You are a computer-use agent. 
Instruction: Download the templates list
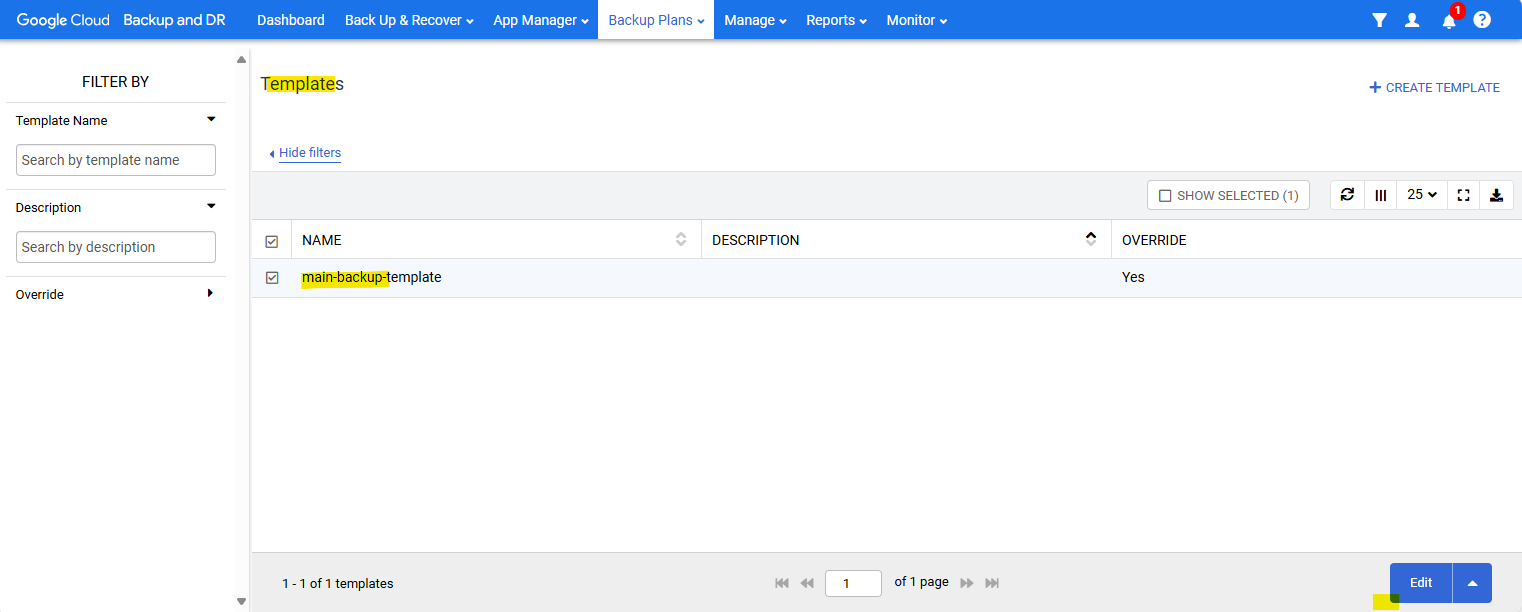pos(1496,195)
